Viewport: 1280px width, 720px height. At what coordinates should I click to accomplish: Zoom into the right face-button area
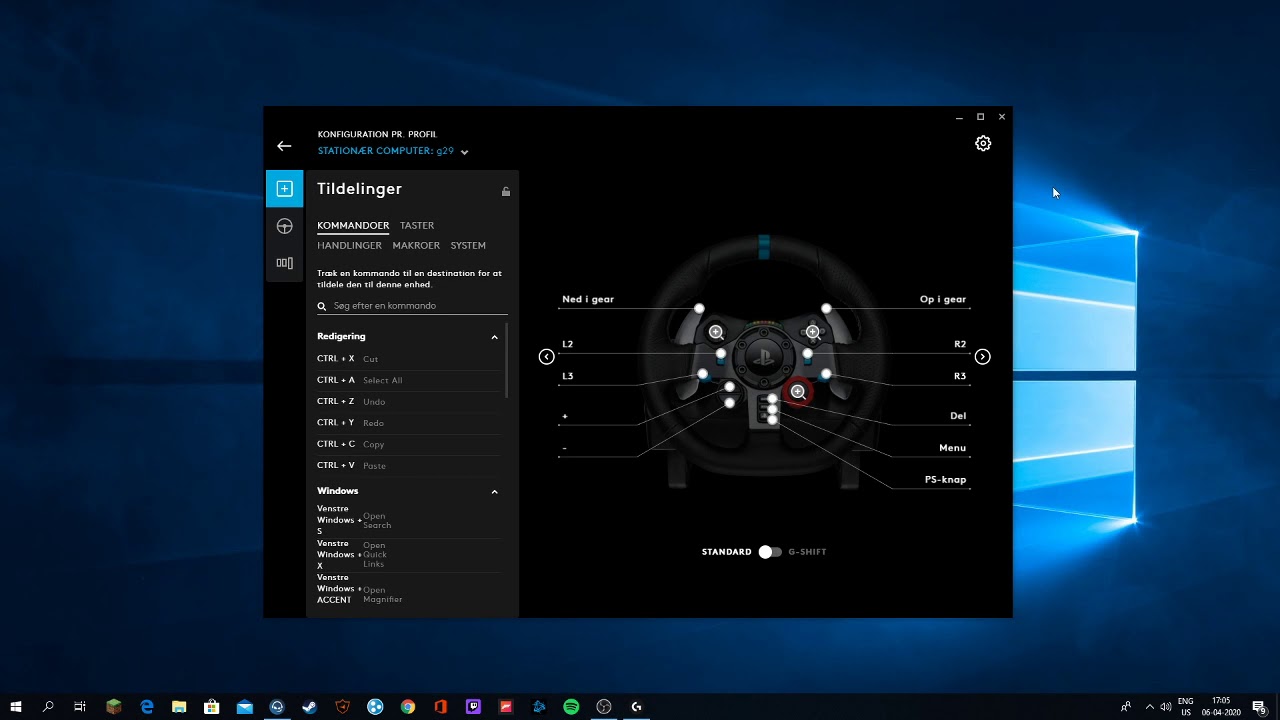813,332
